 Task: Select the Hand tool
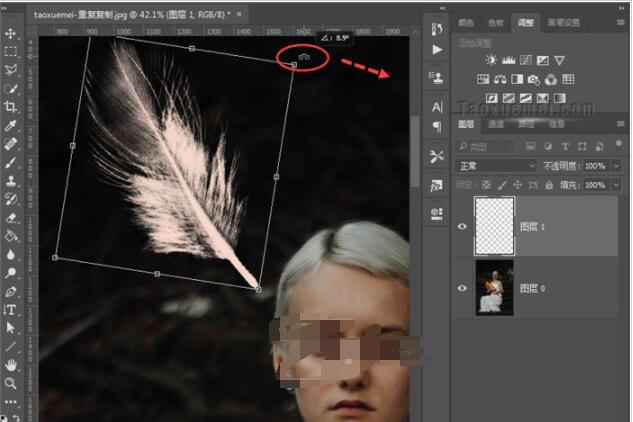10,365
